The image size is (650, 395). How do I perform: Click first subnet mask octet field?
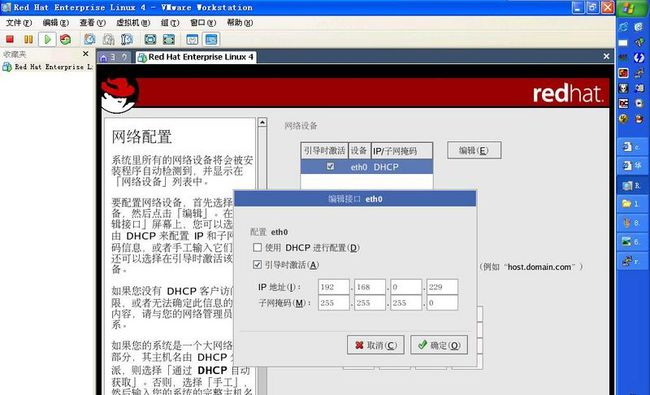pyautogui.click(x=334, y=303)
